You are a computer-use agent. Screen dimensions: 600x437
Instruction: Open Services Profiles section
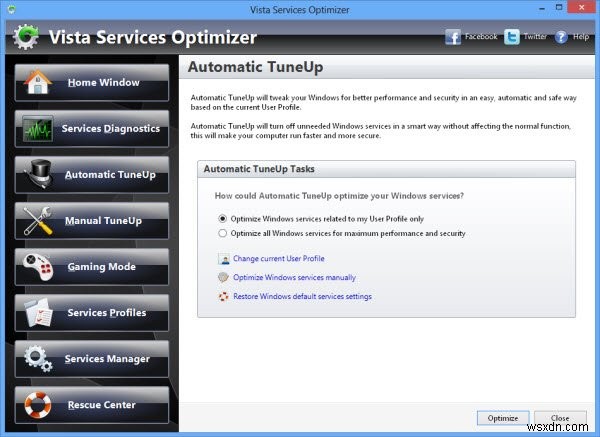click(92, 313)
